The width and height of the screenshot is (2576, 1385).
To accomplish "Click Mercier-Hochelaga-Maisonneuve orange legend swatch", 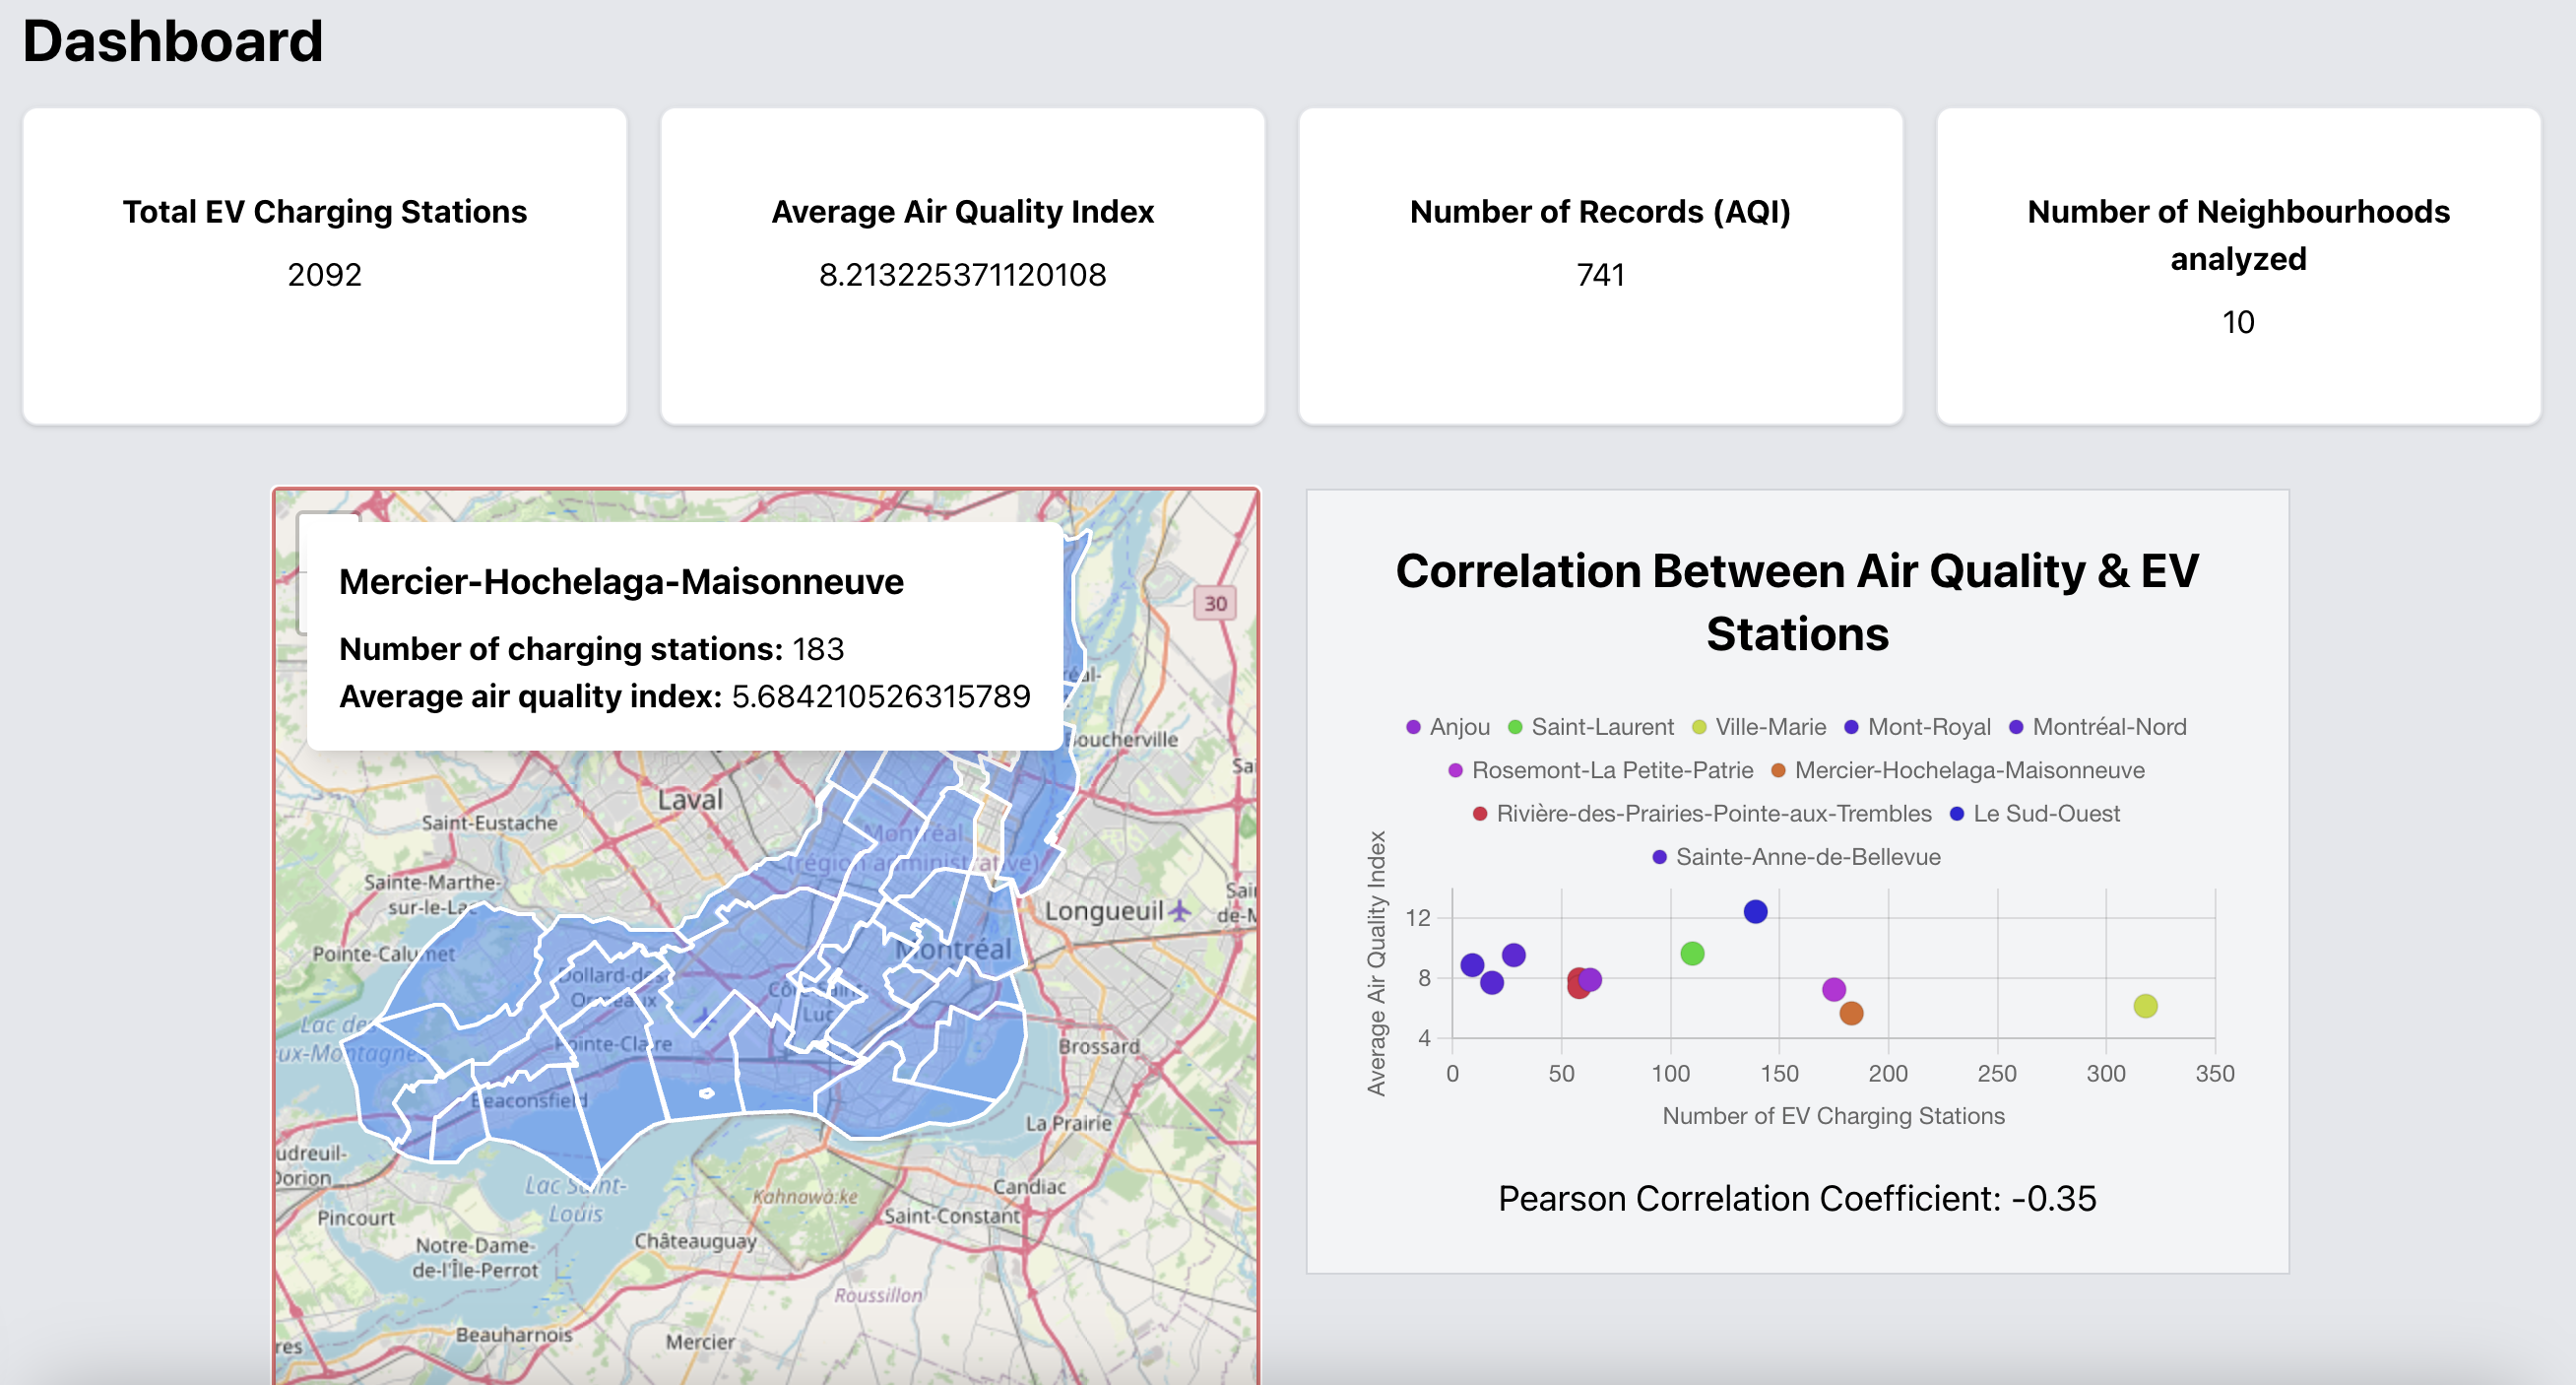I will pyautogui.click(x=1778, y=770).
